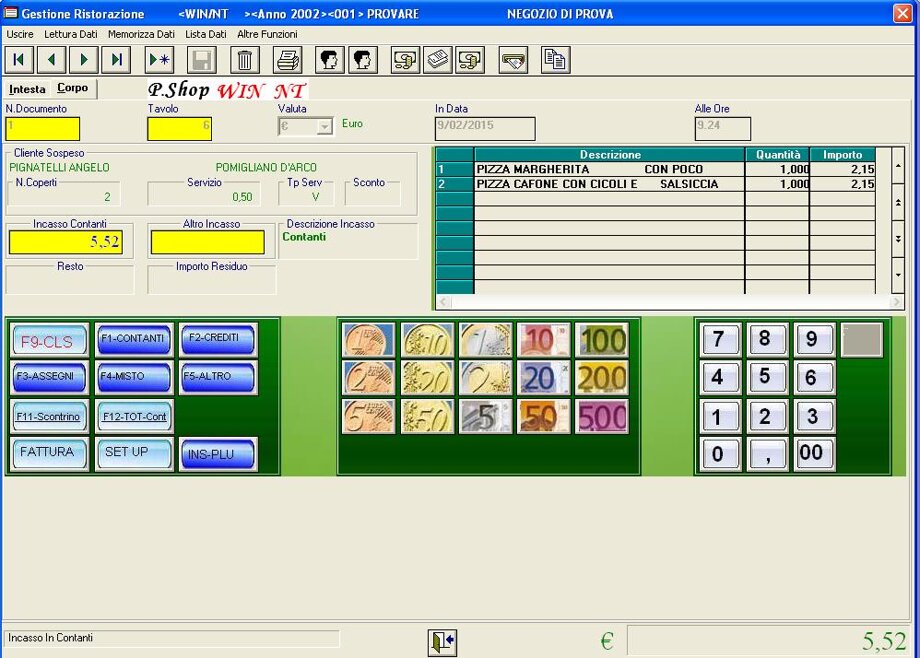The height and width of the screenshot is (658, 920).
Task: Jump to the last record
Action: click(116, 60)
